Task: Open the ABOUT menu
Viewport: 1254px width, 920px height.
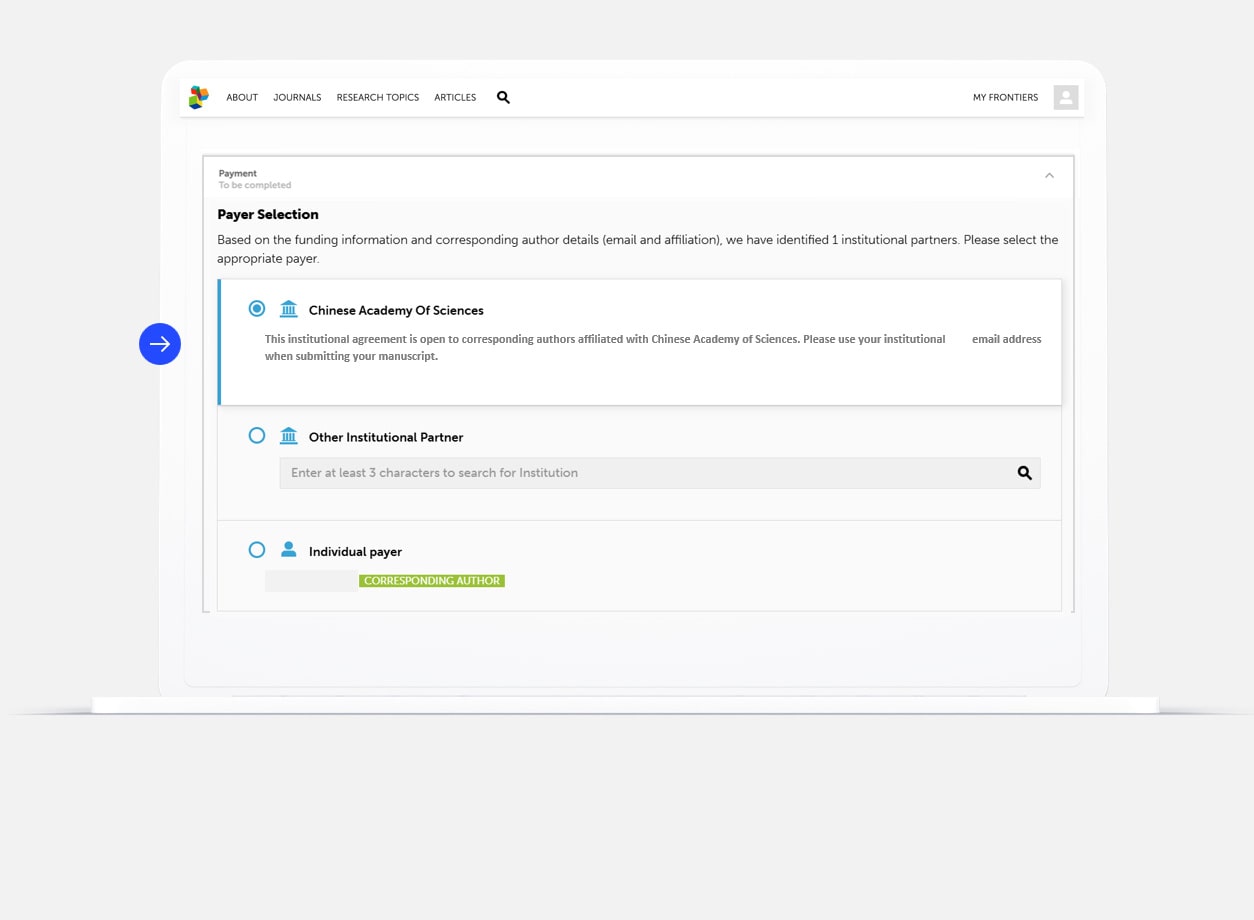Action: pos(242,98)
